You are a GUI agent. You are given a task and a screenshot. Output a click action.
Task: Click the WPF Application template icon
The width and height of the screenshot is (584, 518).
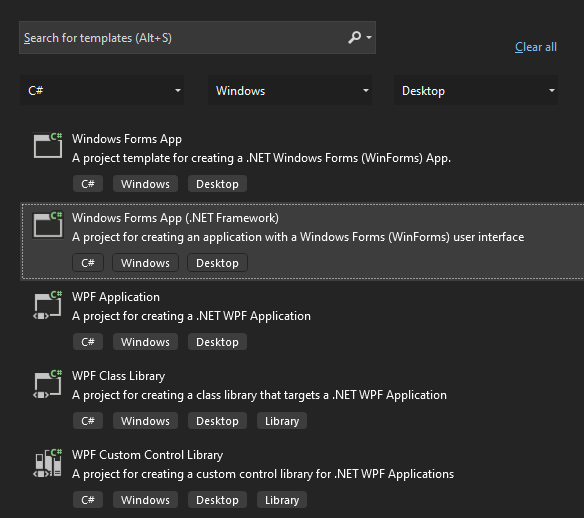point(48,305)
